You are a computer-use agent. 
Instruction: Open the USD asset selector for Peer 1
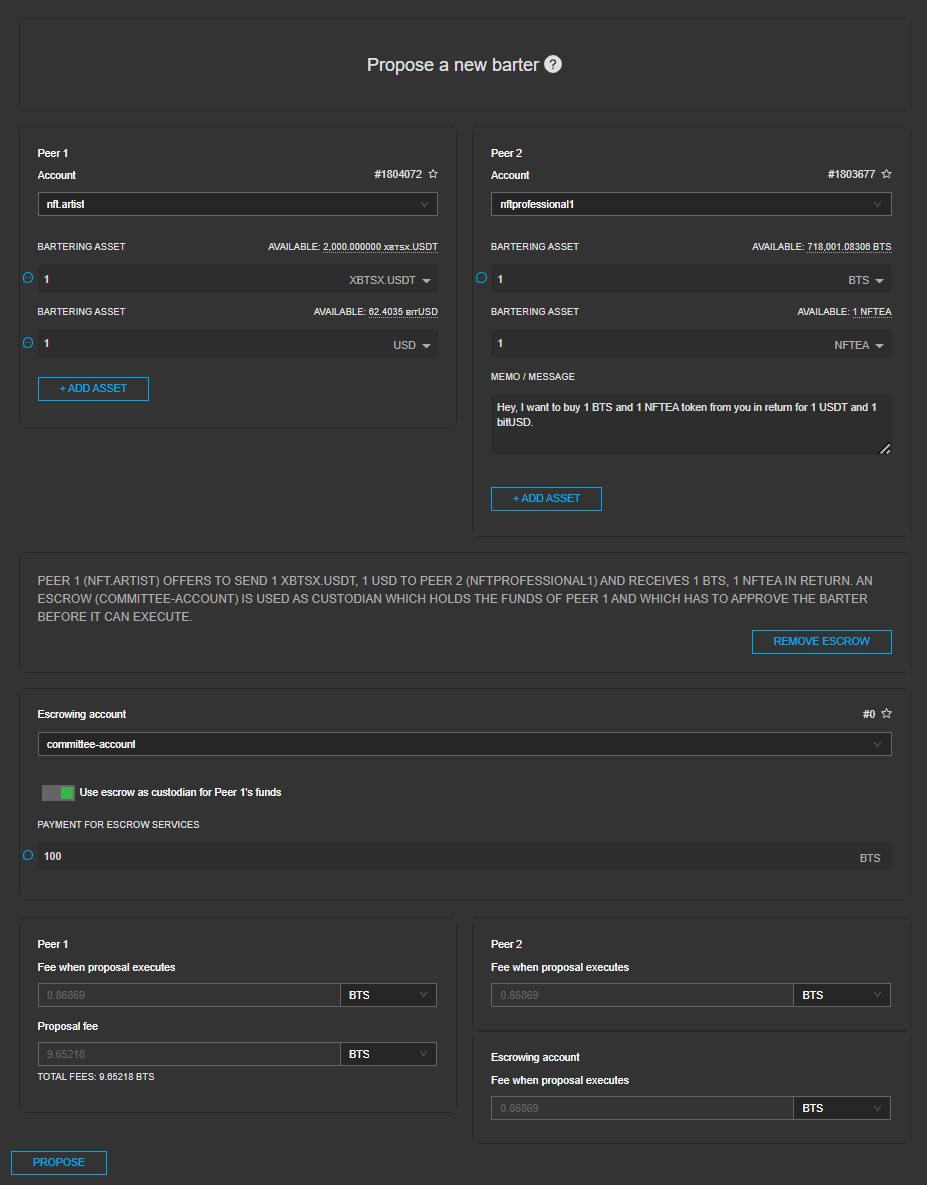click(412, 345)
